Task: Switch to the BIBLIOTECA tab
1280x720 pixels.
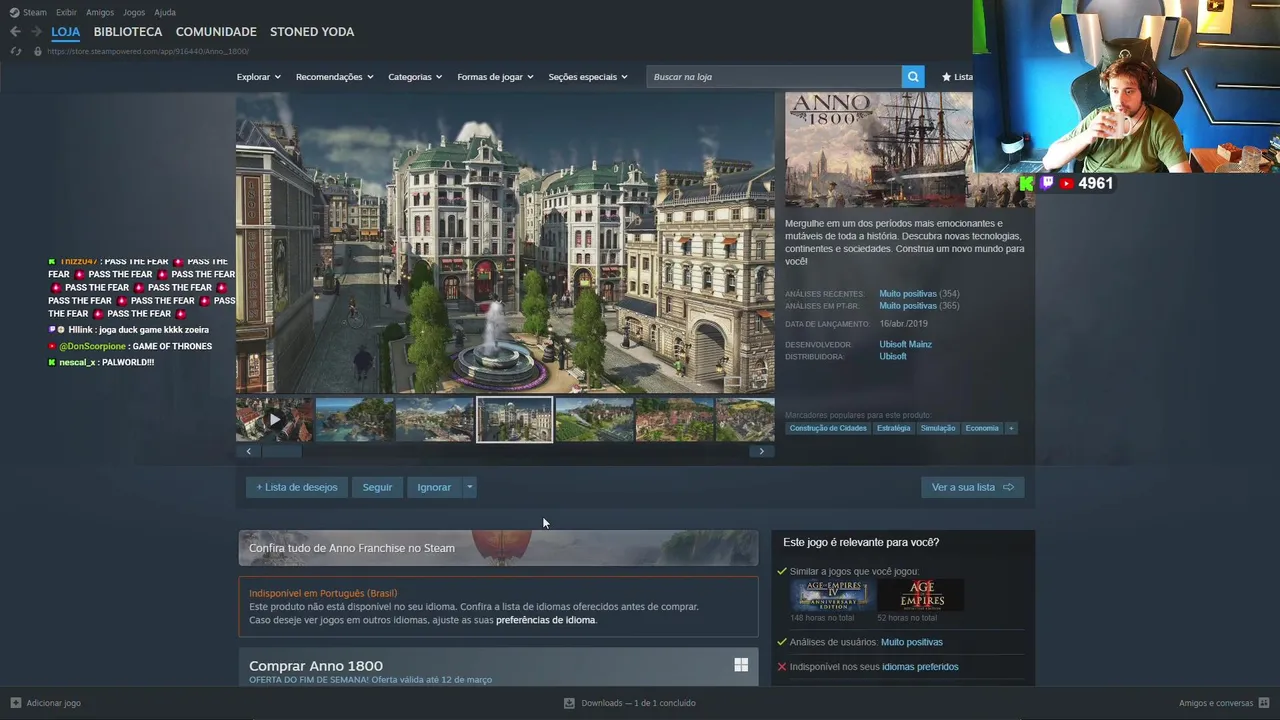Action: click(x=128, y=32)
